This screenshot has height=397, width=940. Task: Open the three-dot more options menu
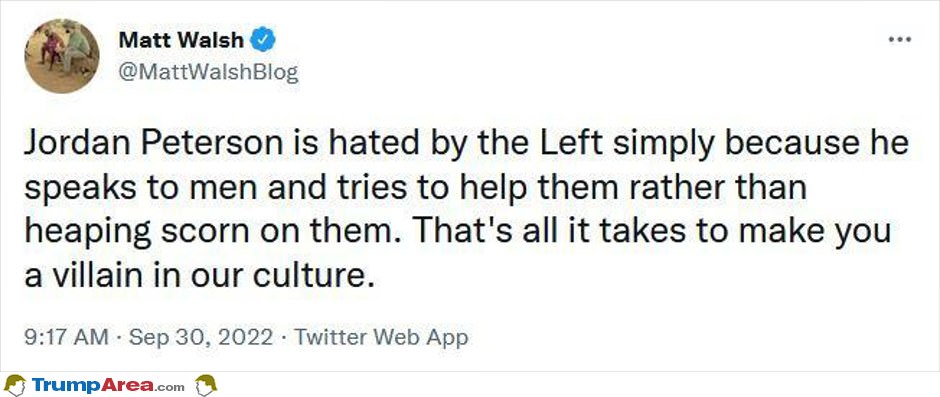(900, 40)
